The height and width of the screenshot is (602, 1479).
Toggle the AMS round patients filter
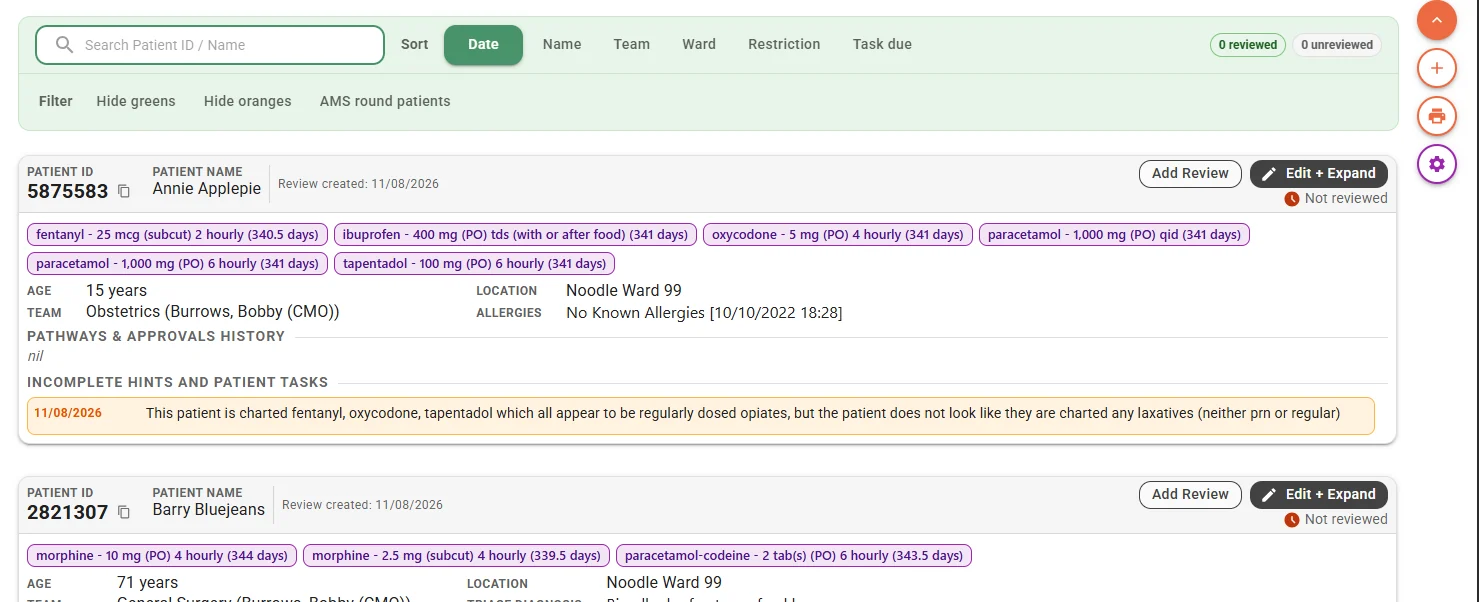(x=385, y=101)
